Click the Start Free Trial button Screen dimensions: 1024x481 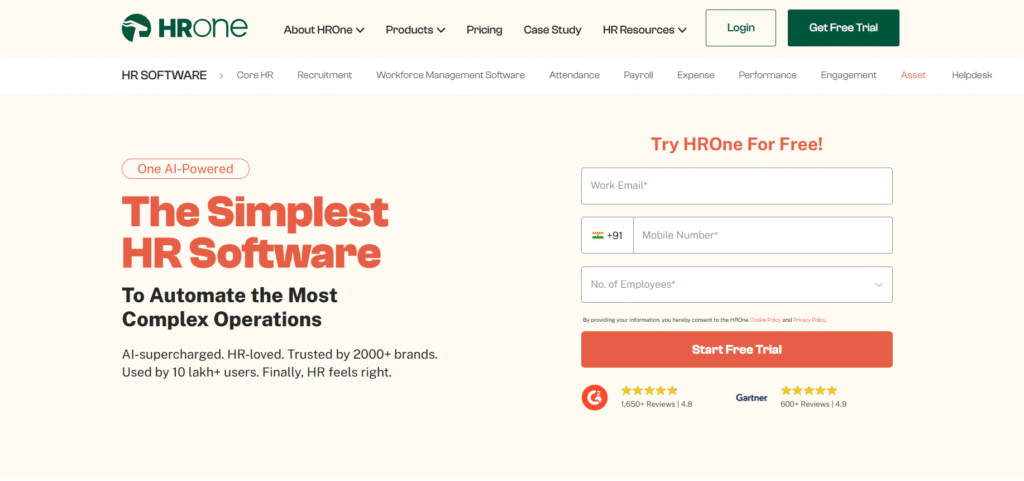(x=737, y=349)
